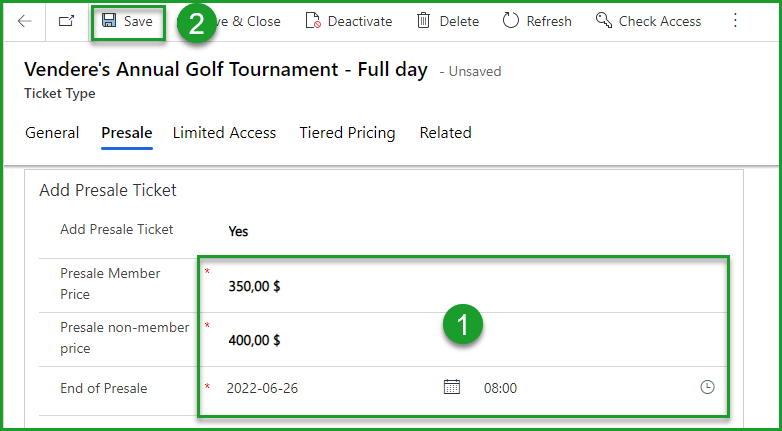Toggle the Add Presale Ticket Yes value
The height and width of the screenshot is (431, 782).
(238, 231)
